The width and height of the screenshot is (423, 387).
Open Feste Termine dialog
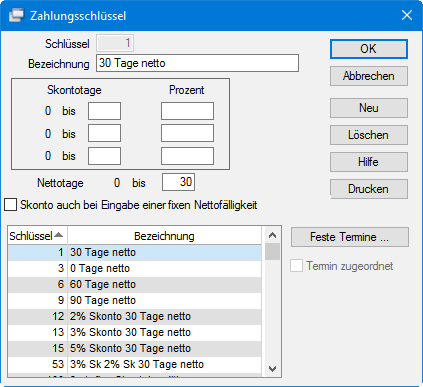[x=350, y=237]
